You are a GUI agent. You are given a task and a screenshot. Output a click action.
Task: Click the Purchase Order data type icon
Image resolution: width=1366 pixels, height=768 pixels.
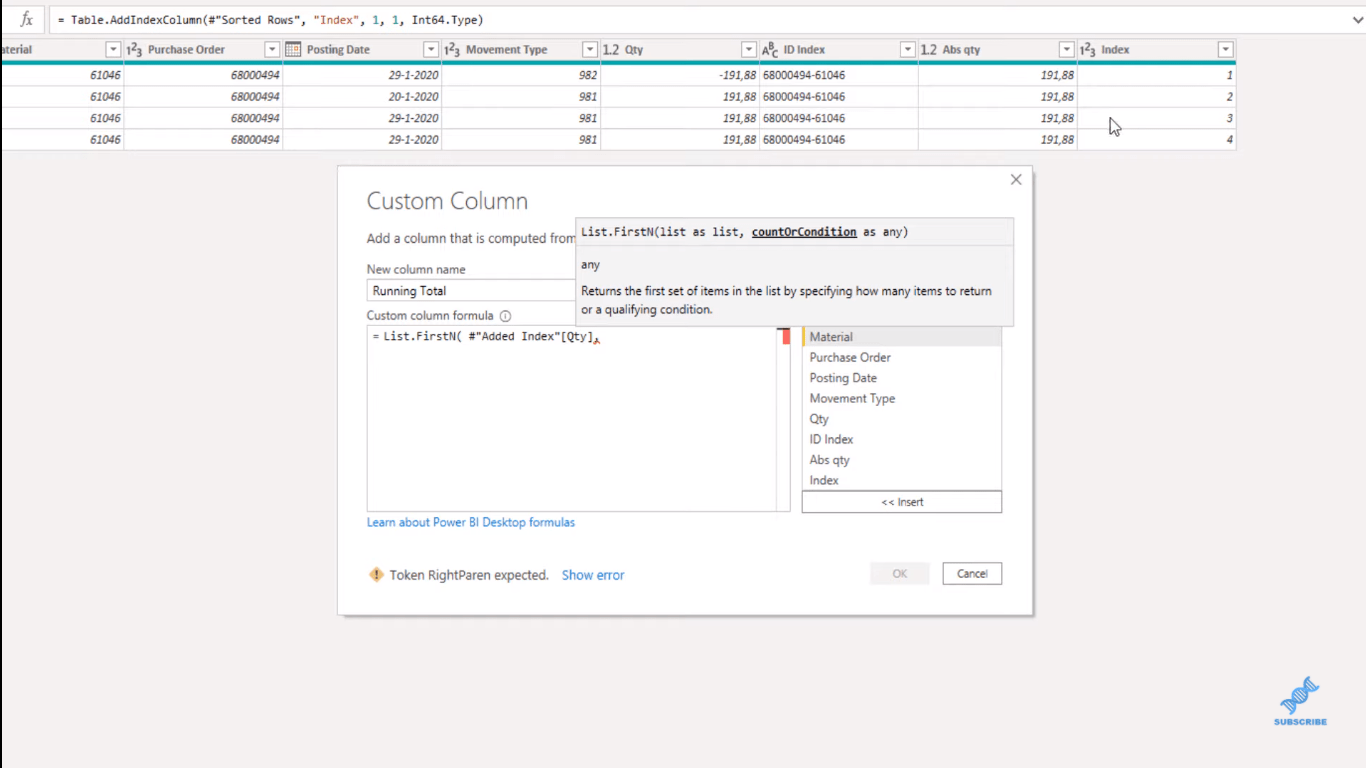coord(134,49)
